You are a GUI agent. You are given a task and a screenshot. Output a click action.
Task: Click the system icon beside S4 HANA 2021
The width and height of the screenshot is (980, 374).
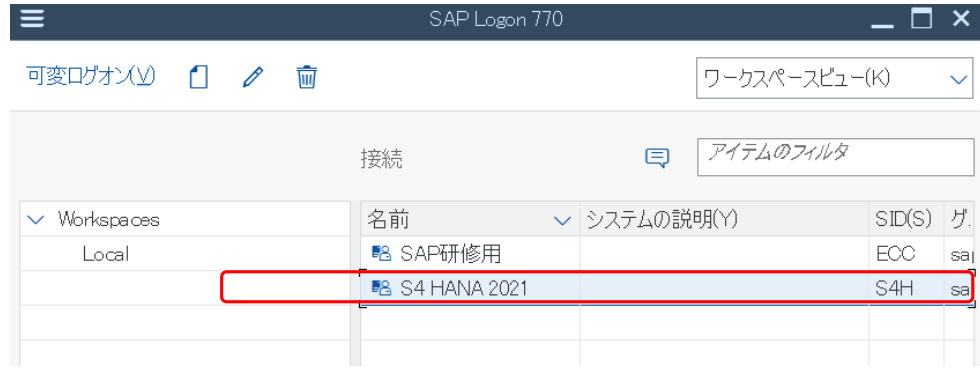click(x=382, y=288)
